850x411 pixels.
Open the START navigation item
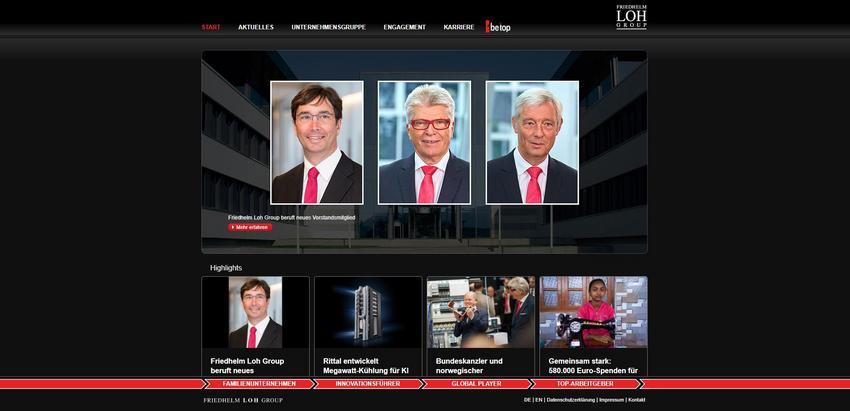click(x=211, y=27)
